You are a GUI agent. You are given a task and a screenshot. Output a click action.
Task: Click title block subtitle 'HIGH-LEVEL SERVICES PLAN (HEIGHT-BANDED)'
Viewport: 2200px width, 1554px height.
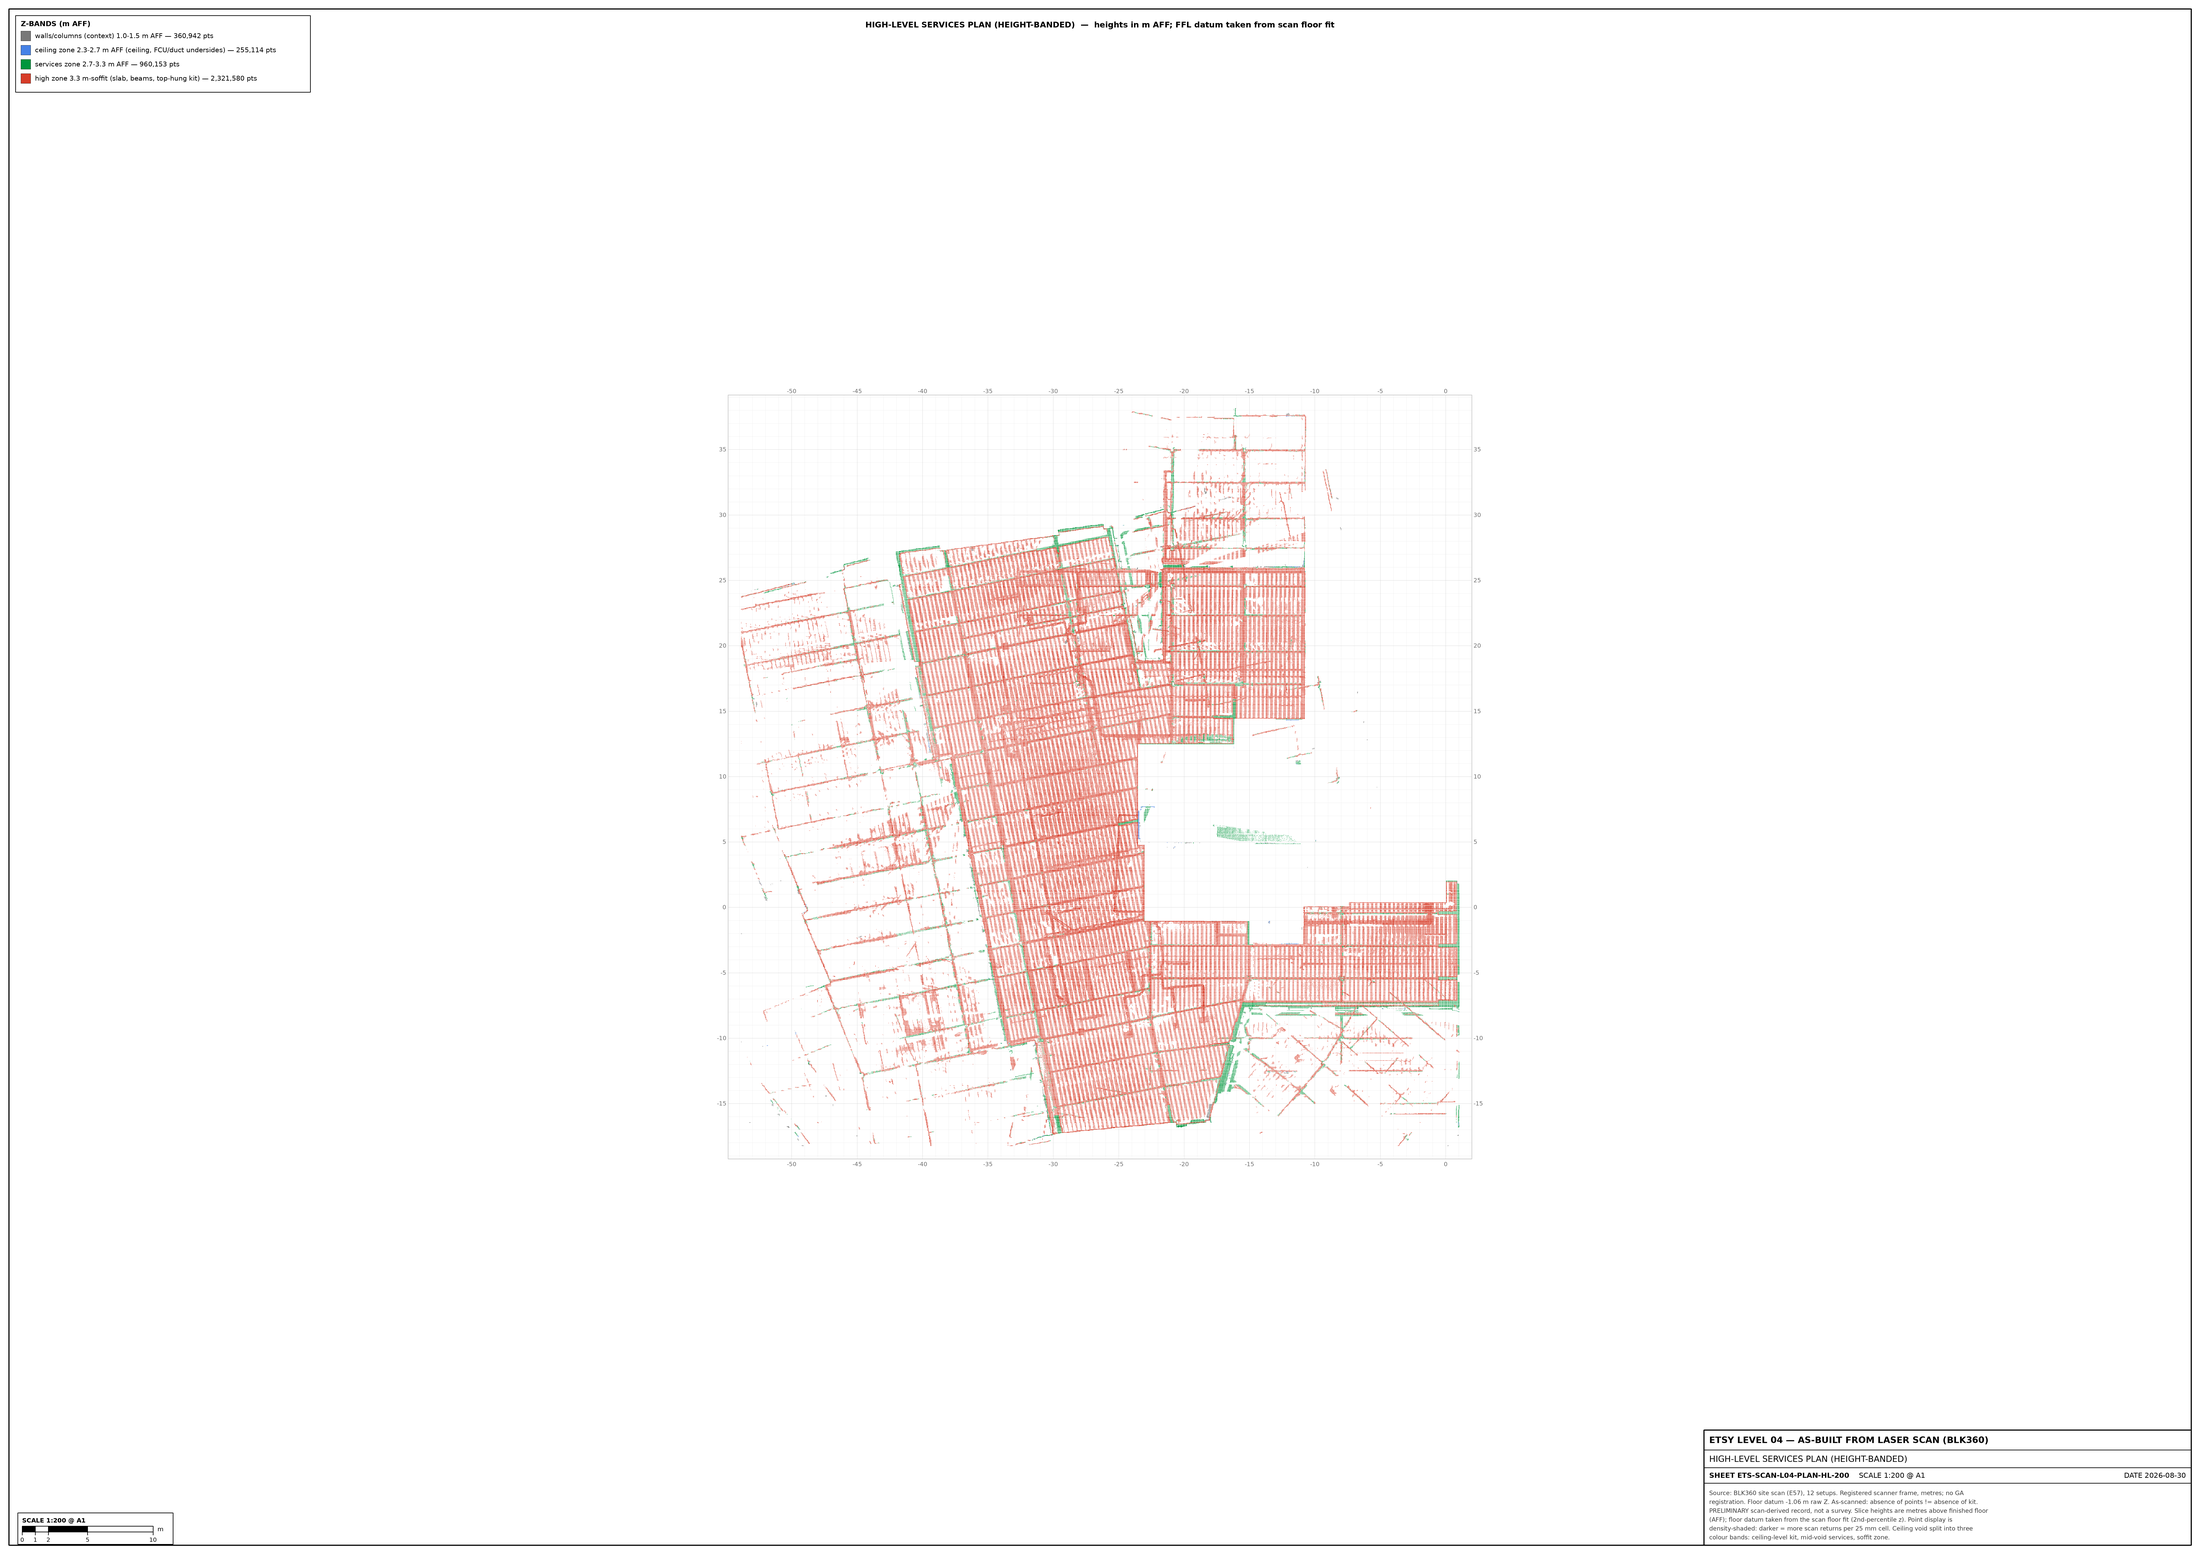click(1808, 1459)
